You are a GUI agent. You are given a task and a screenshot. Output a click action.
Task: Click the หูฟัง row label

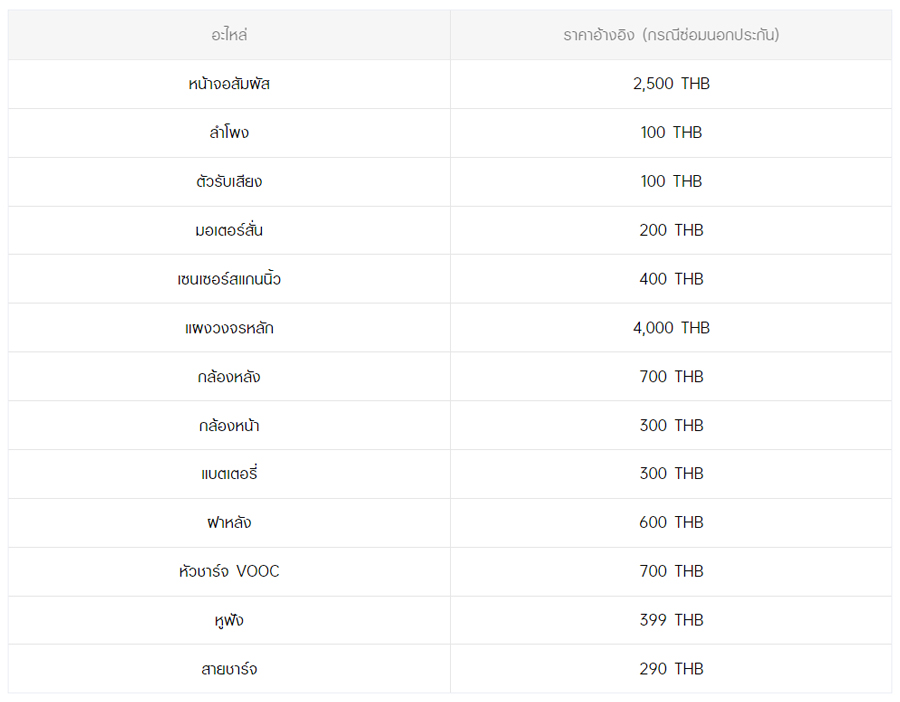pyautogui.click(x=229, y=620)
